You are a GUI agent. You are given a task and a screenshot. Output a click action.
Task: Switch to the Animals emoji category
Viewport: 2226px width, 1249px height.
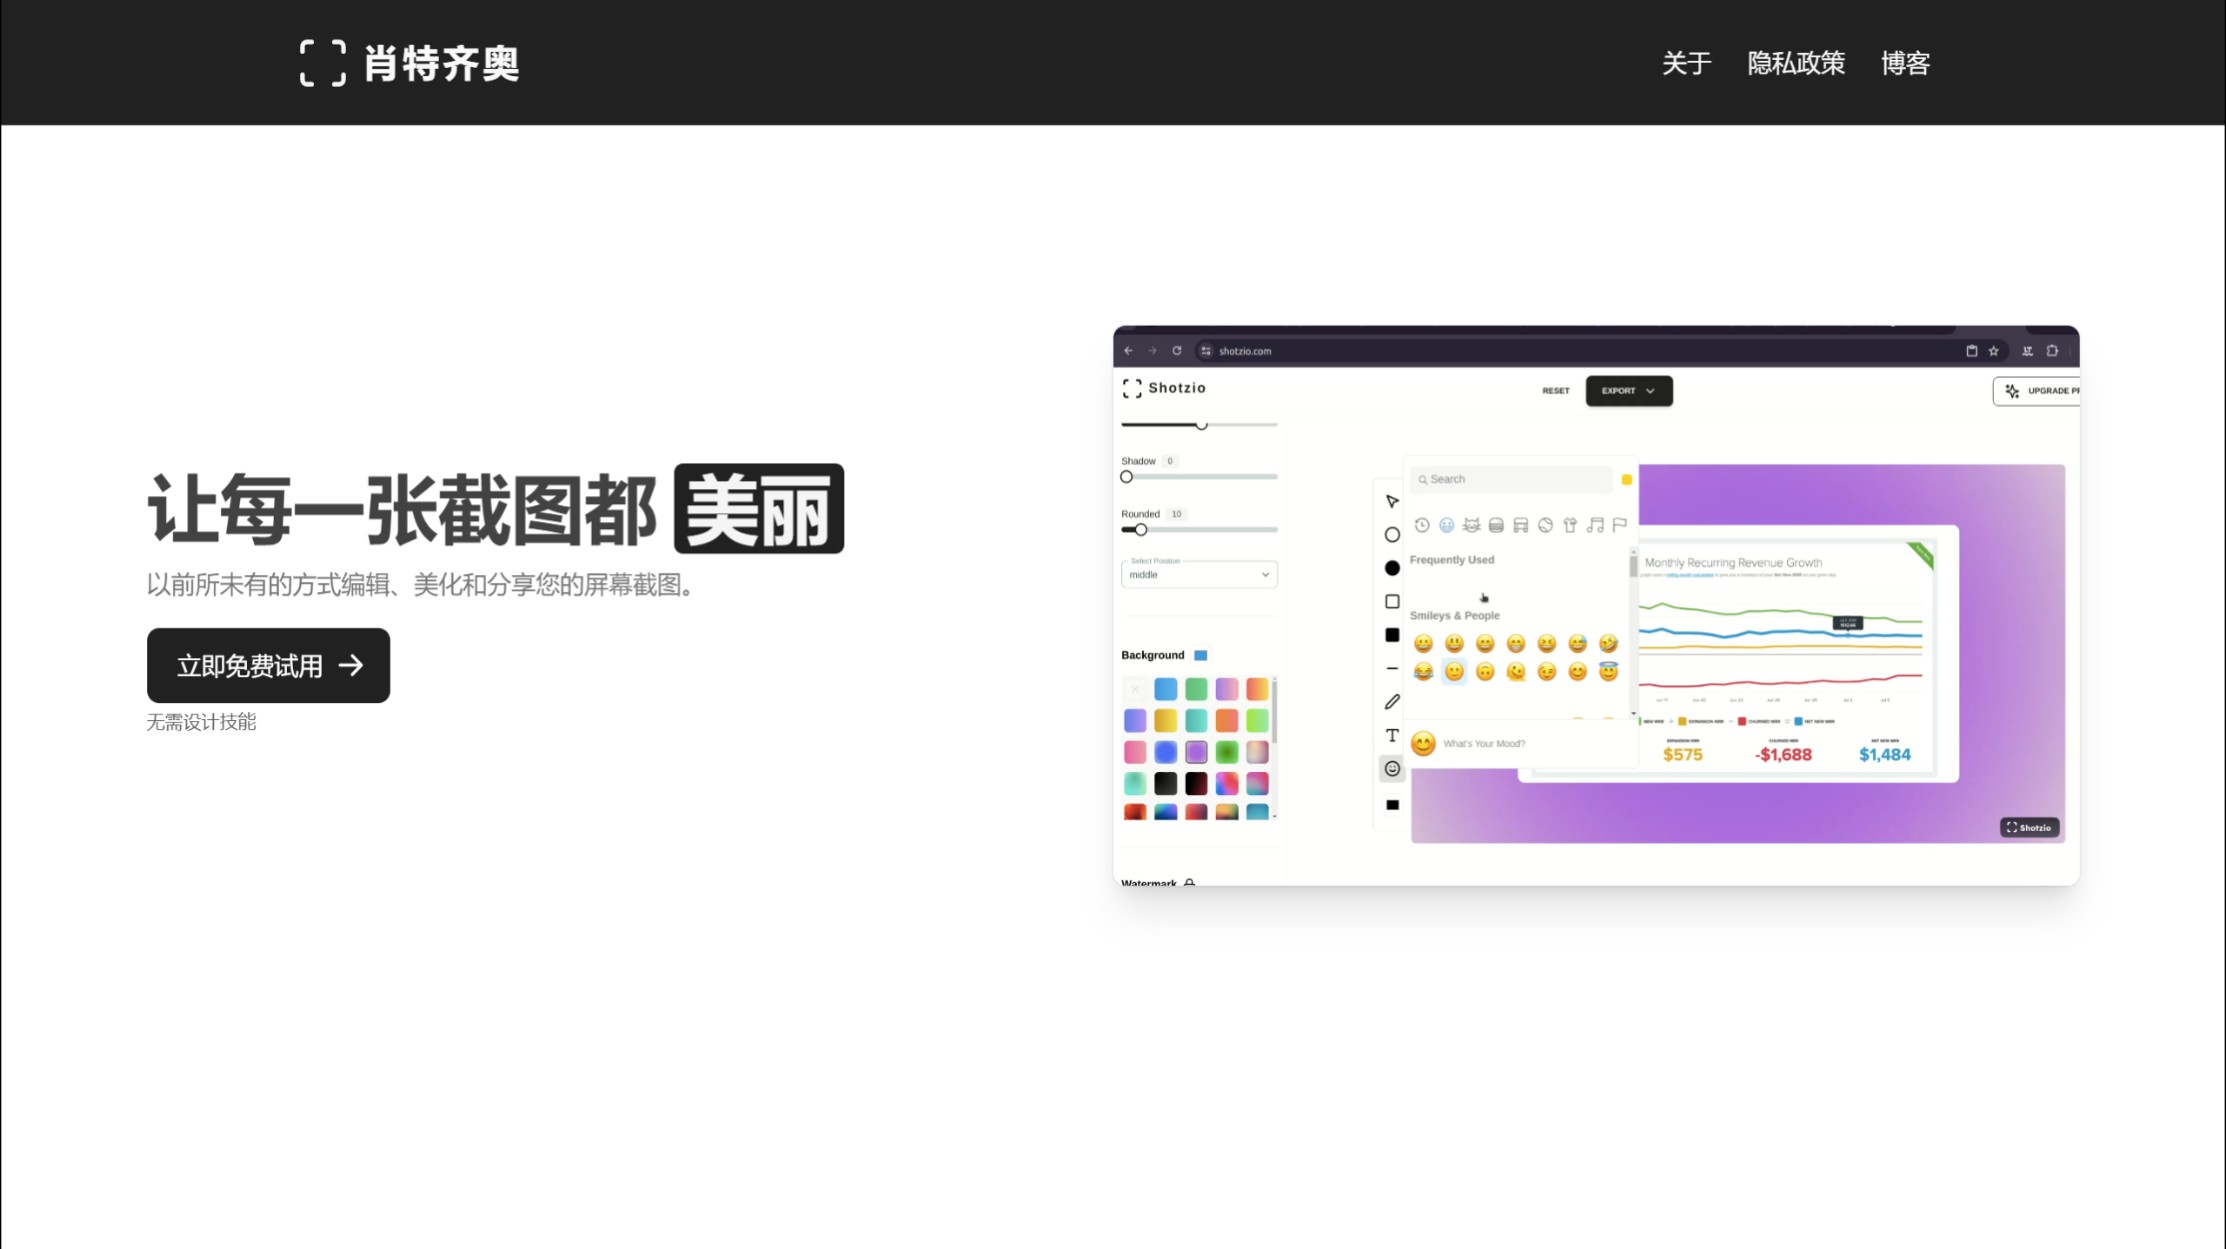tap(1471, 525)
